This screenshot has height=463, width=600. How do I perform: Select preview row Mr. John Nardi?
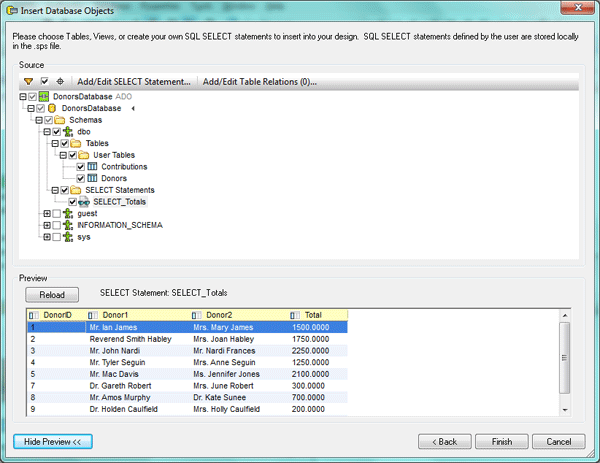pyautogui.click(x=188, y=351)
